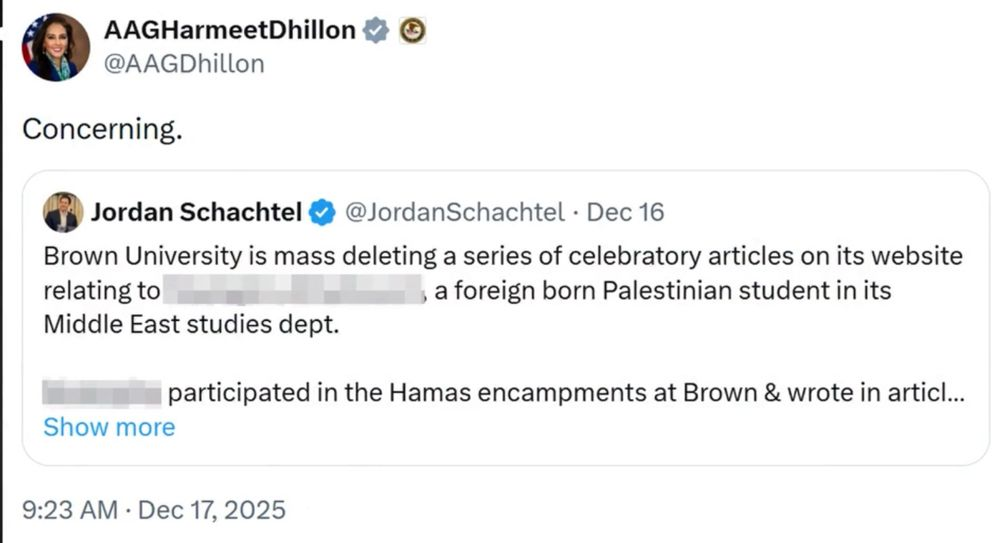The image size is (1000, 543).
Task: Click the Dec 16 quoted post date
Action: click(x=625, y=212)
